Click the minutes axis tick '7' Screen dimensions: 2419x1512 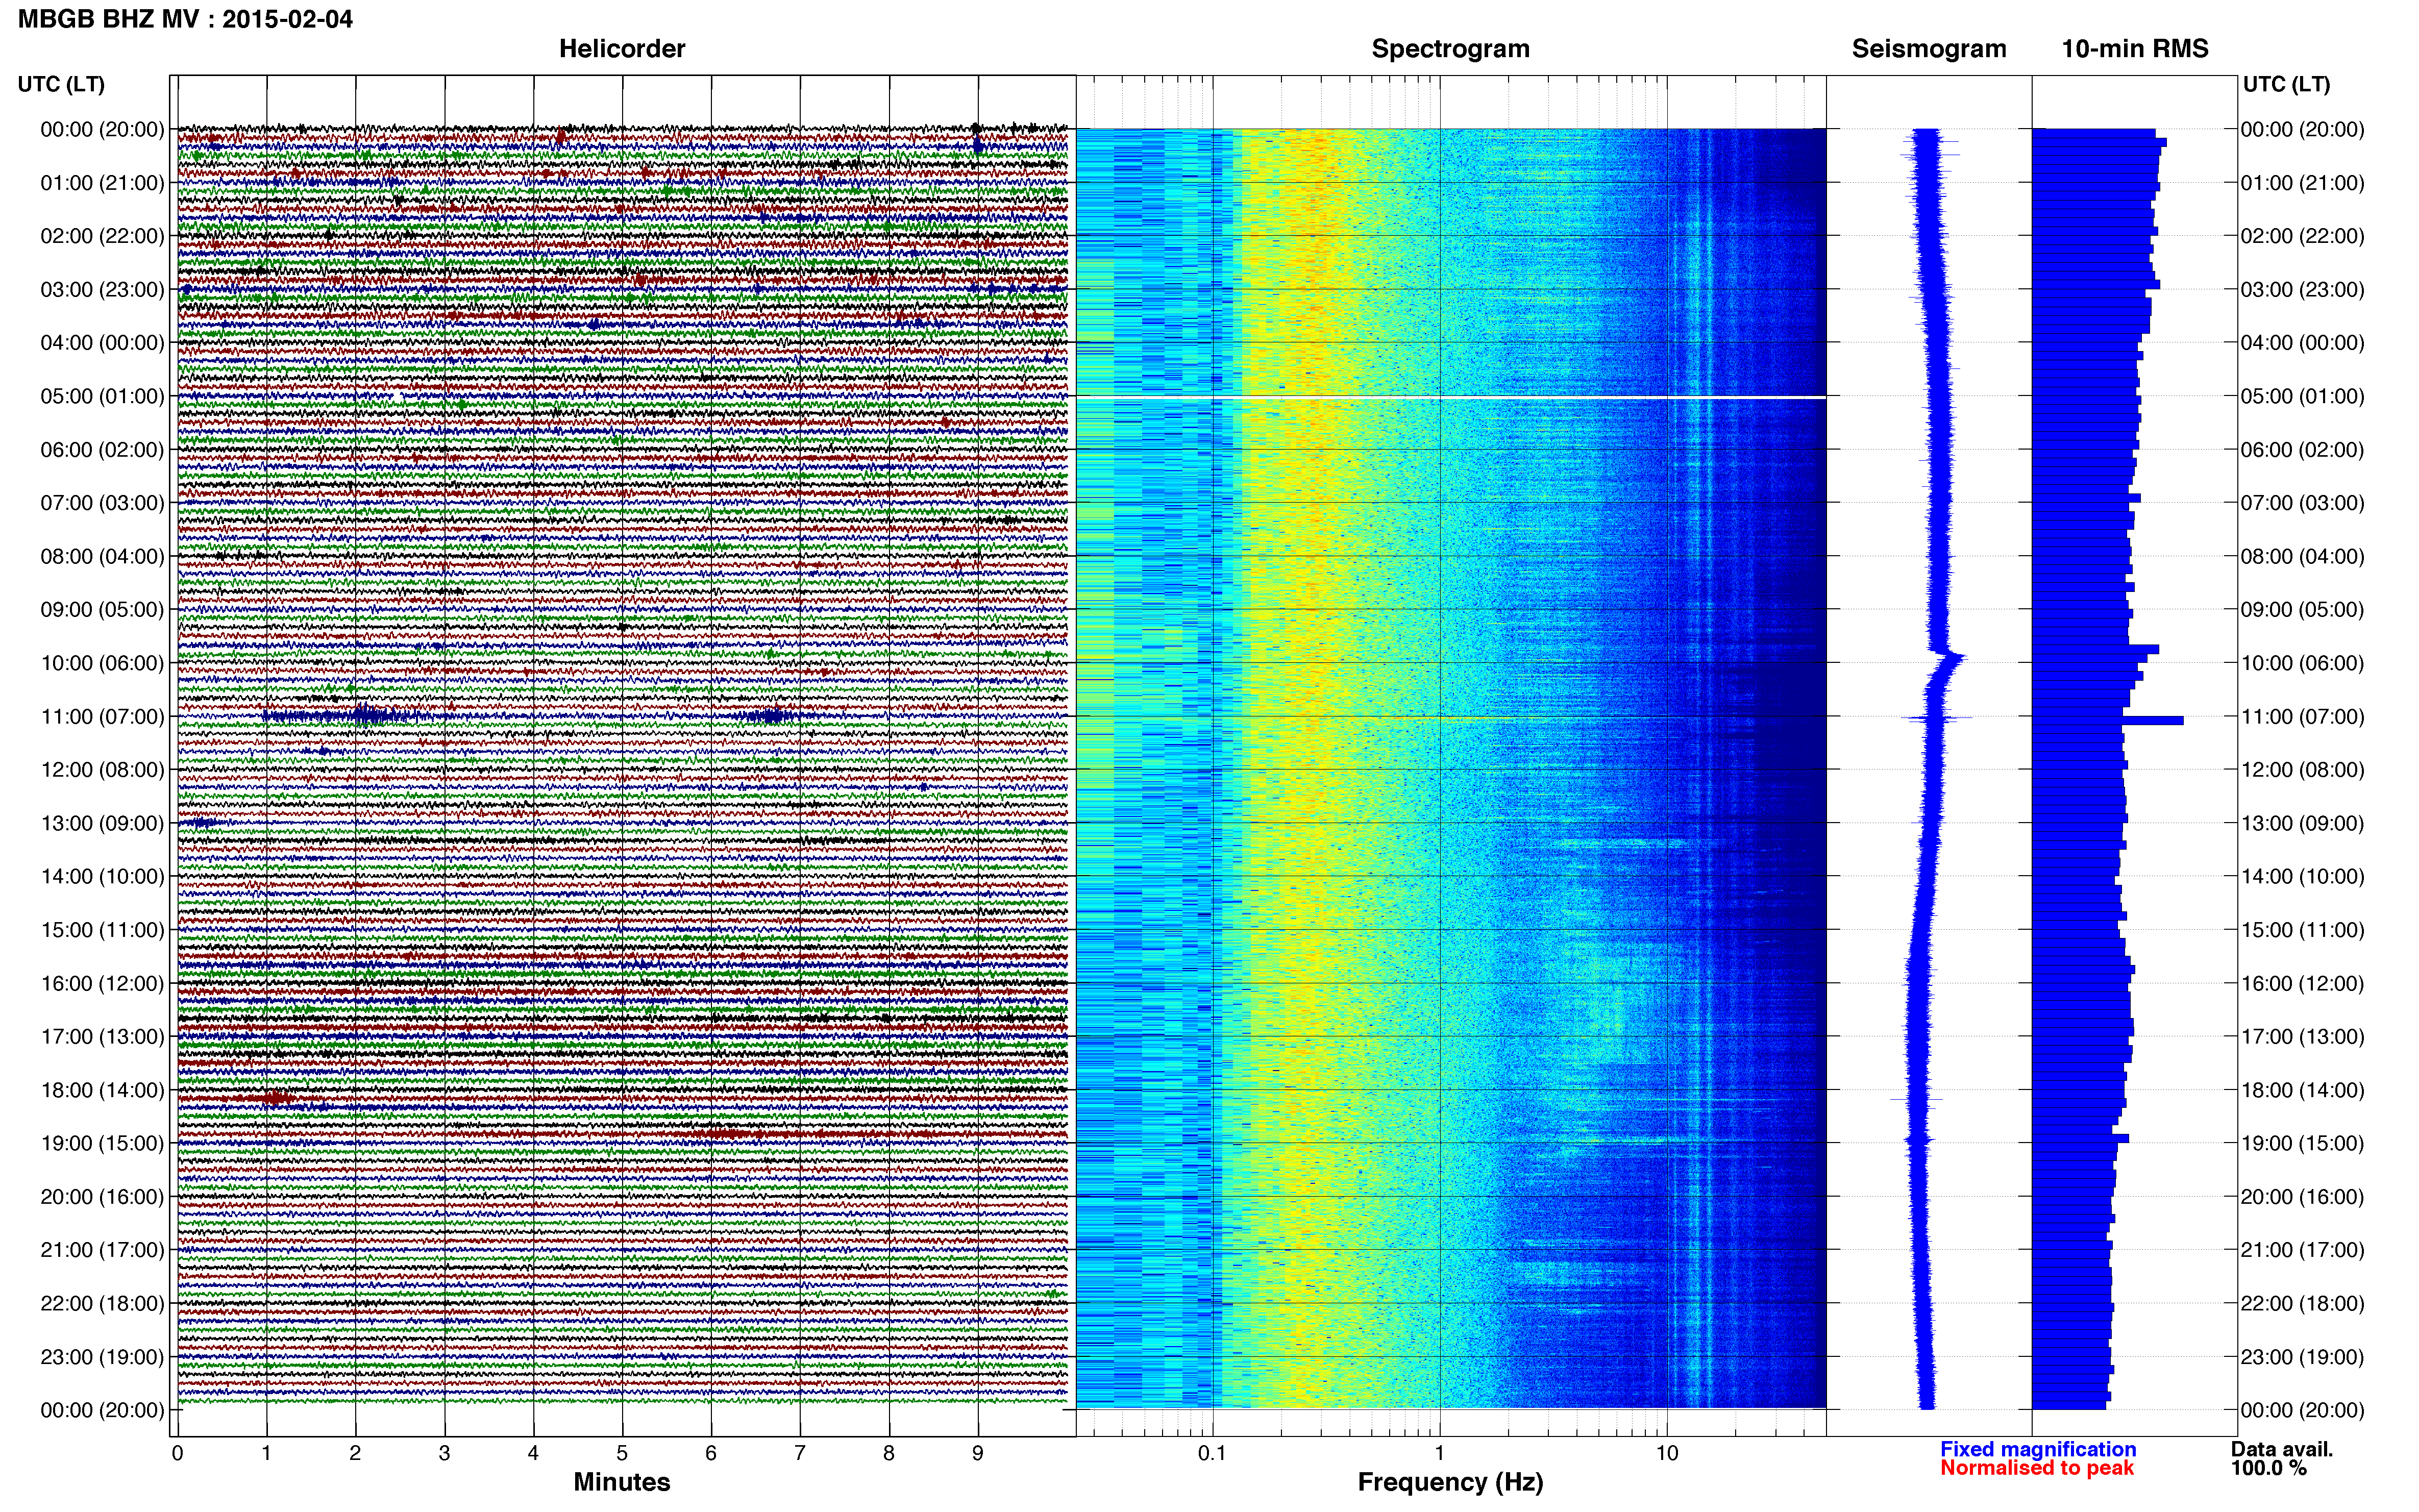[800, 1453]
